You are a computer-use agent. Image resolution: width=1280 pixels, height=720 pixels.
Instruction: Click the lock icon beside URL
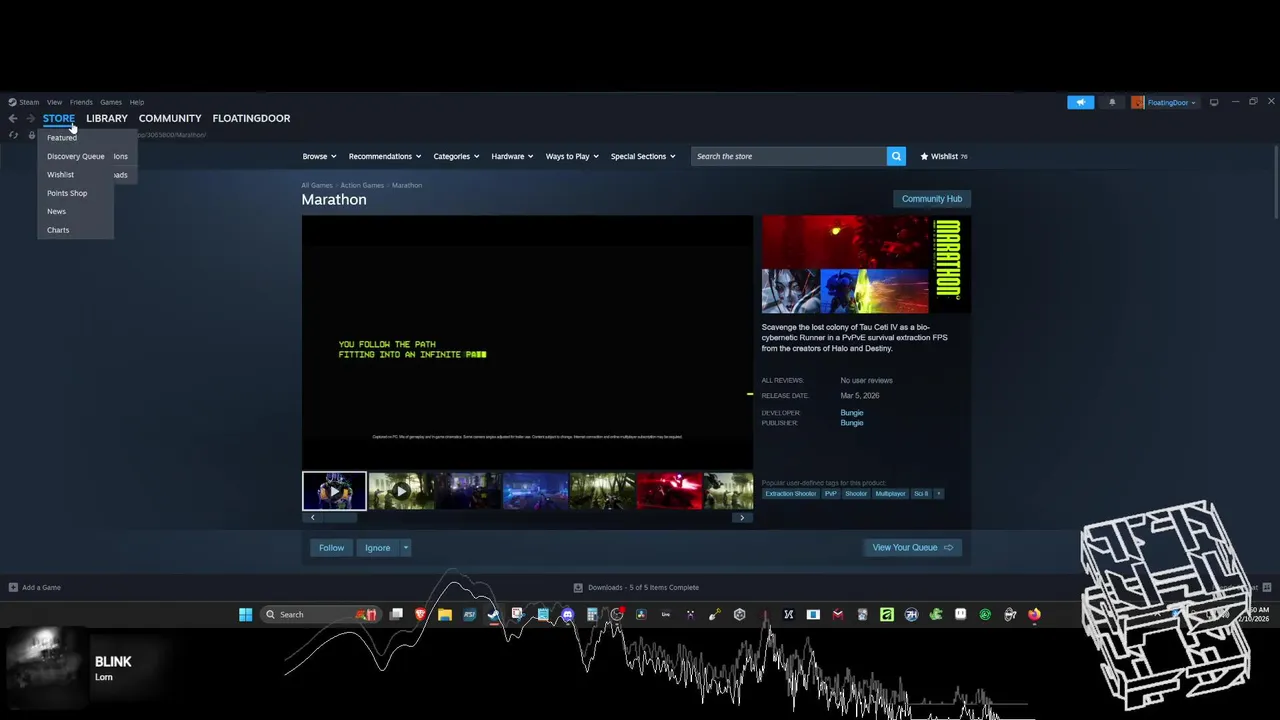(31, 135)
